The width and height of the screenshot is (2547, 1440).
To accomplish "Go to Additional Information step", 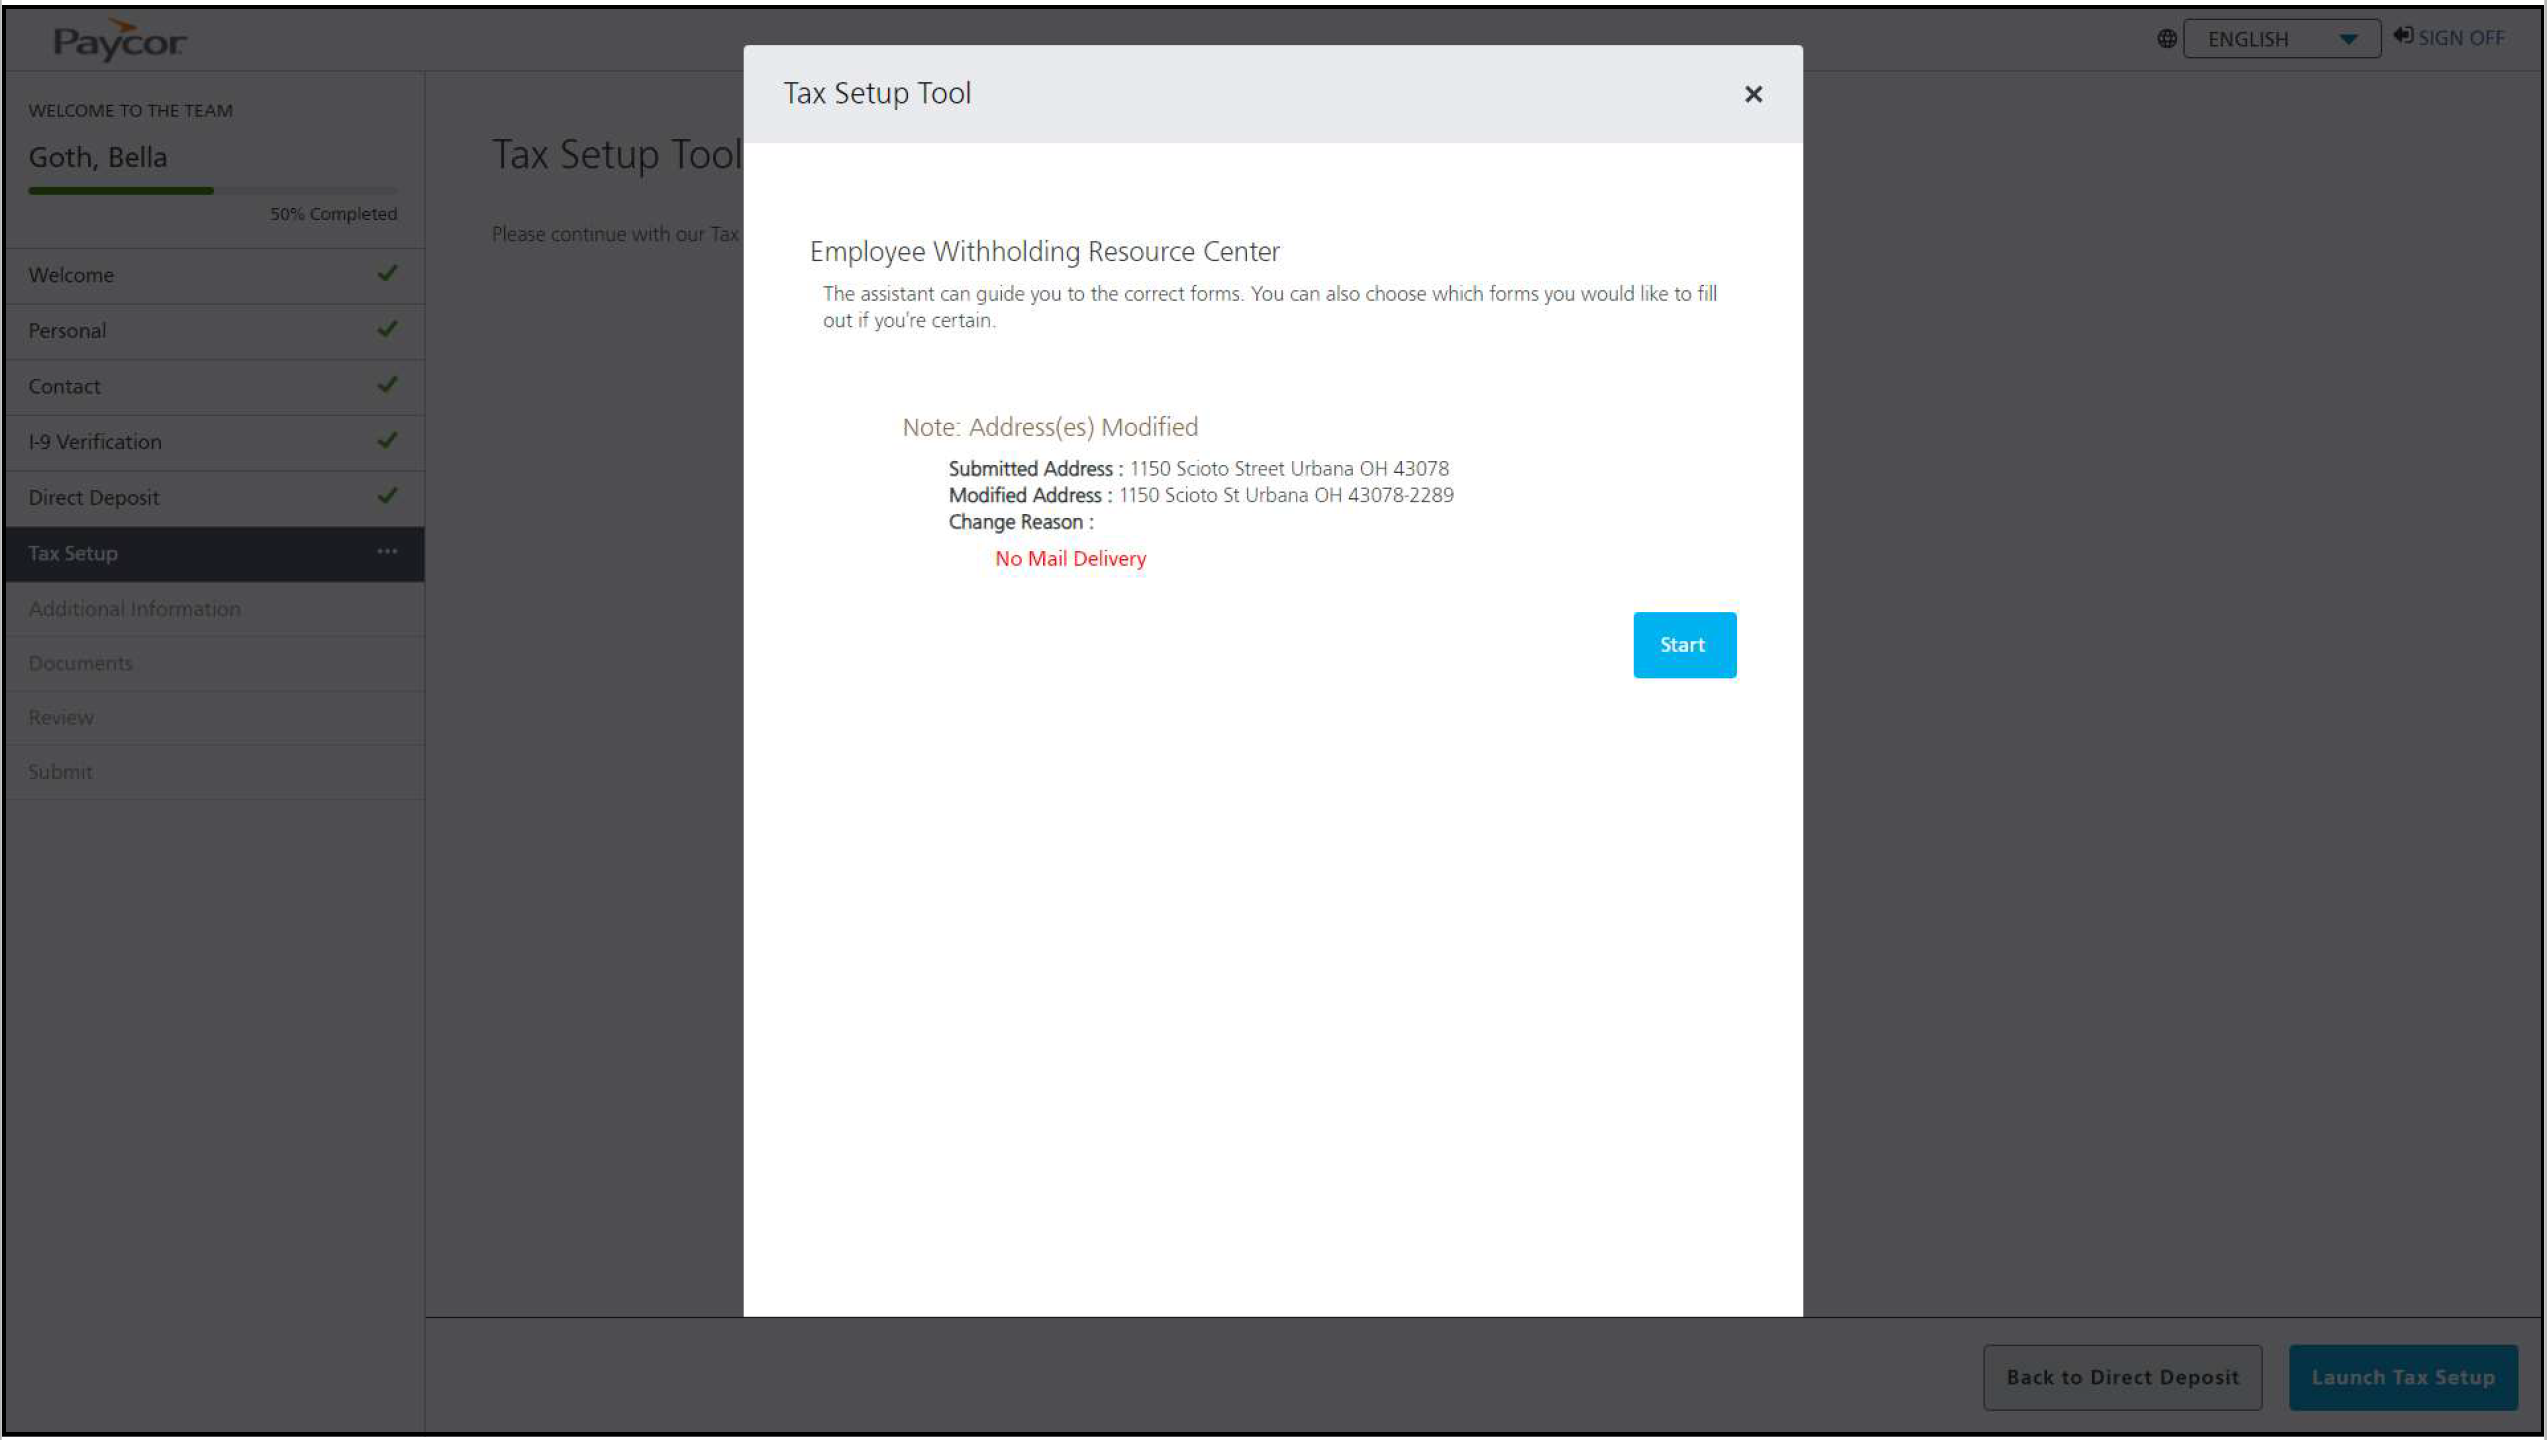I will (134, 609).
